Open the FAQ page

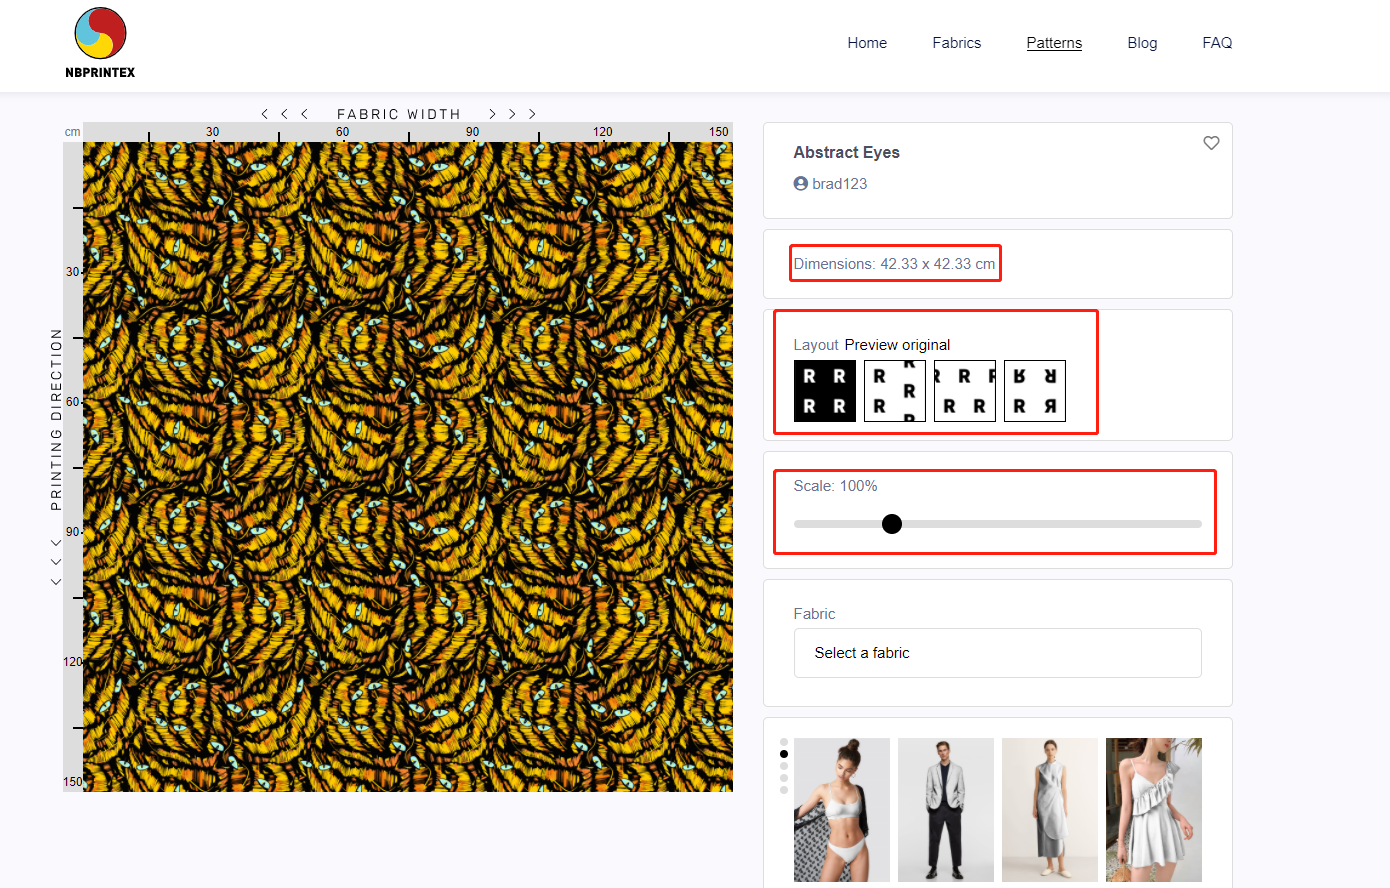tap(1217, 43)
